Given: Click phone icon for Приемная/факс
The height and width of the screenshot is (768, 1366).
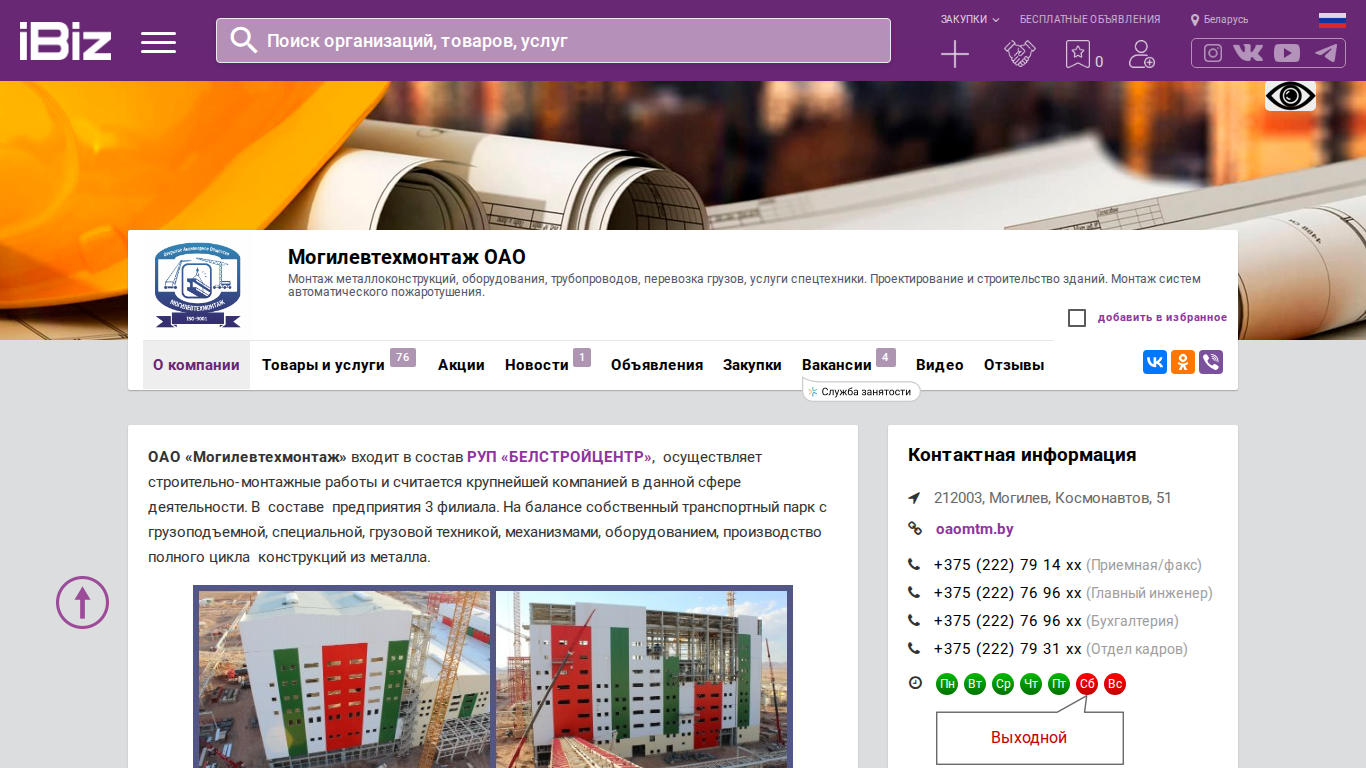Looking at the screenshot, I should (914, 565).
